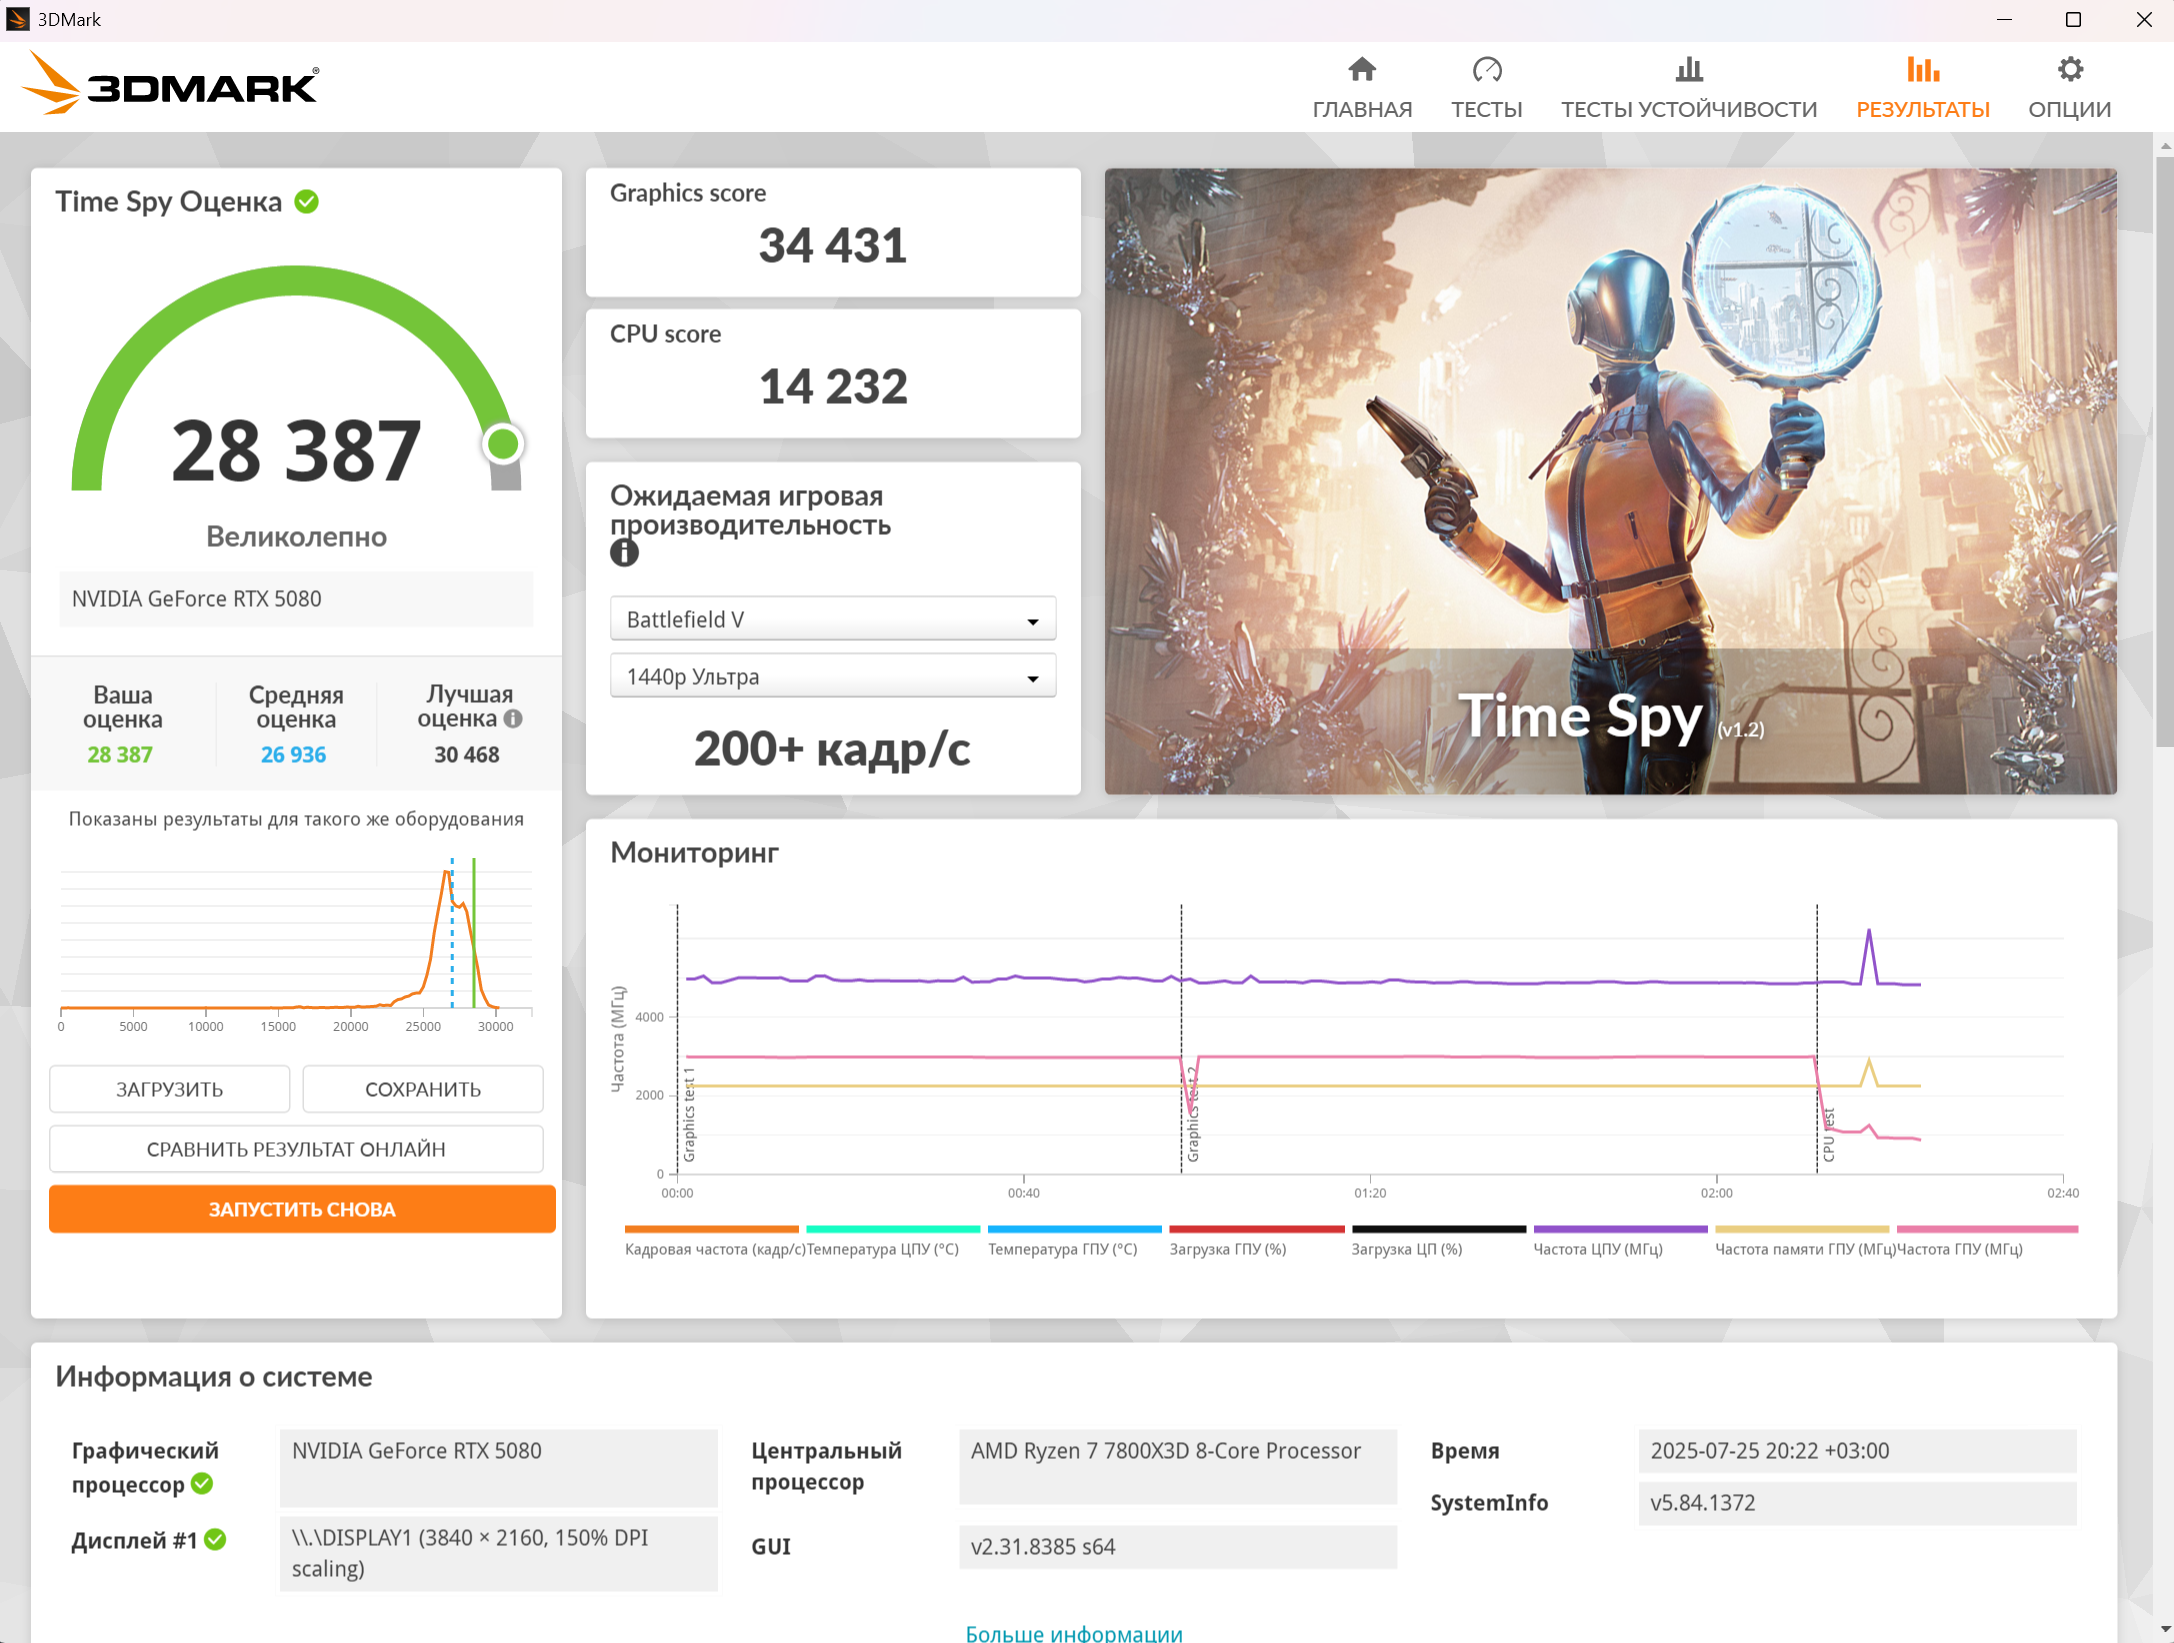Switch to the Results tab
2174x1643 pixels.
1922,109
